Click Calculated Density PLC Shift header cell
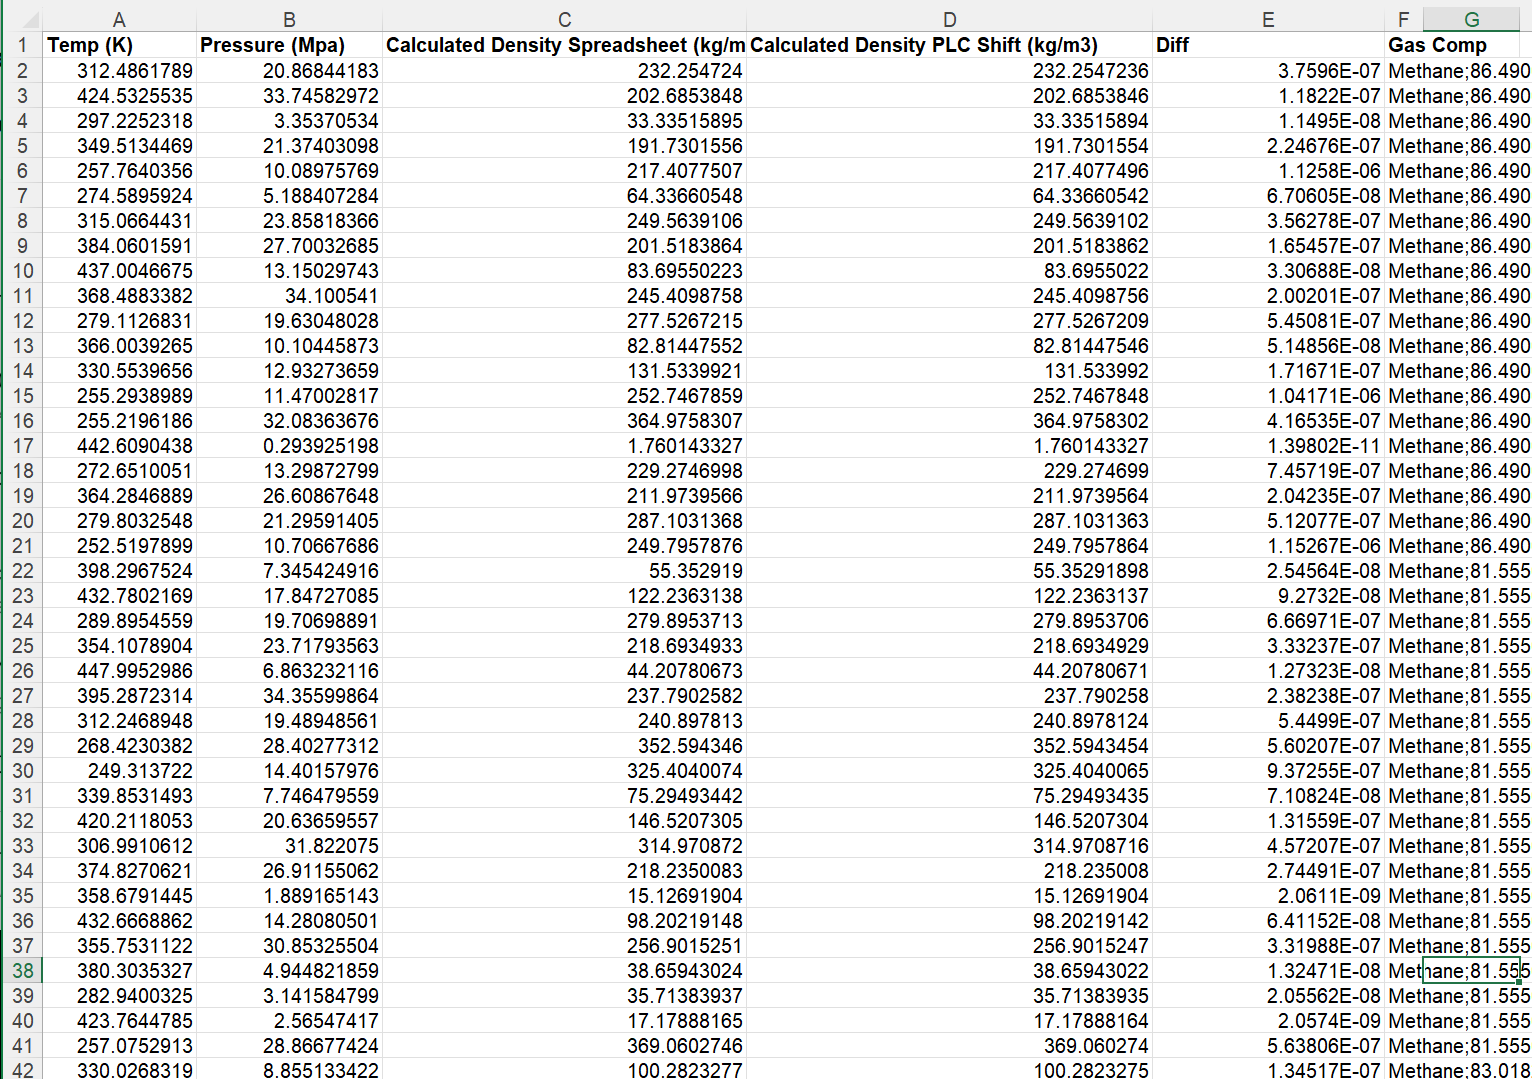The height and width of the screenshot is (1079, 1532). click(949, 45)
